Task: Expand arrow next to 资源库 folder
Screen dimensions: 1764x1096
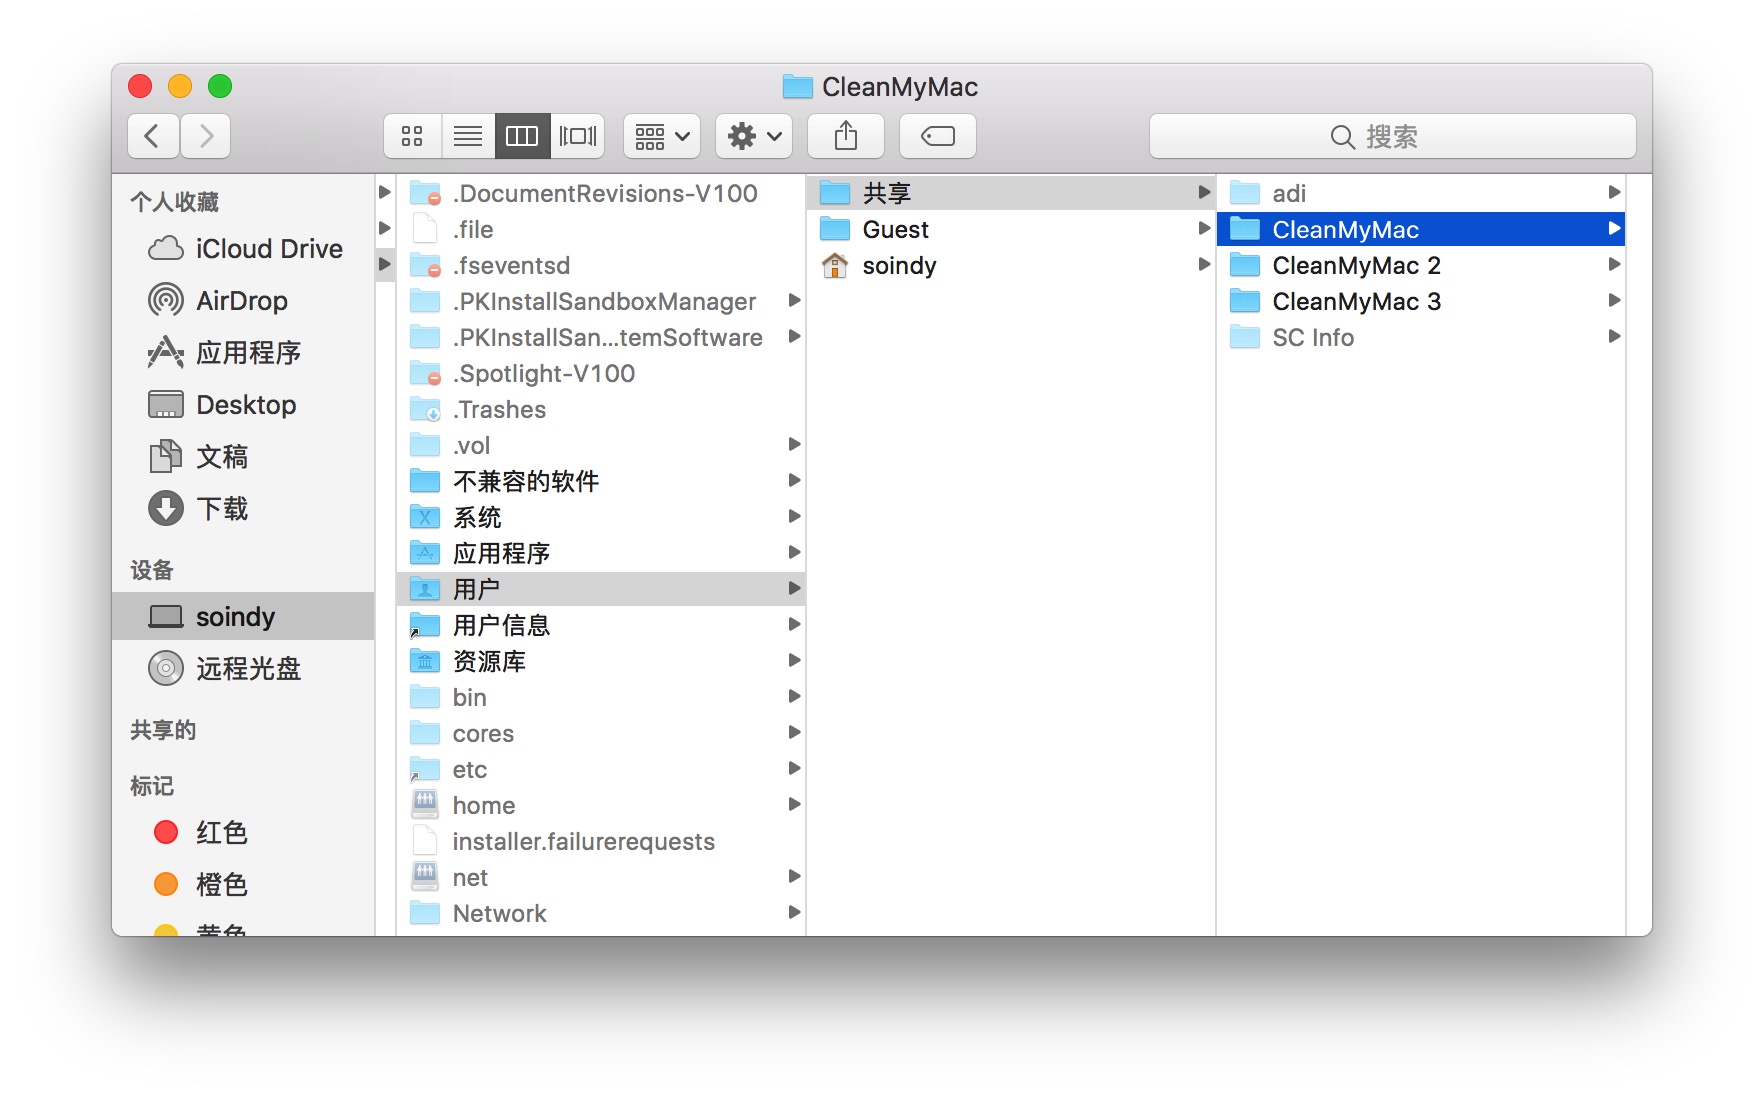Action: 794,660
